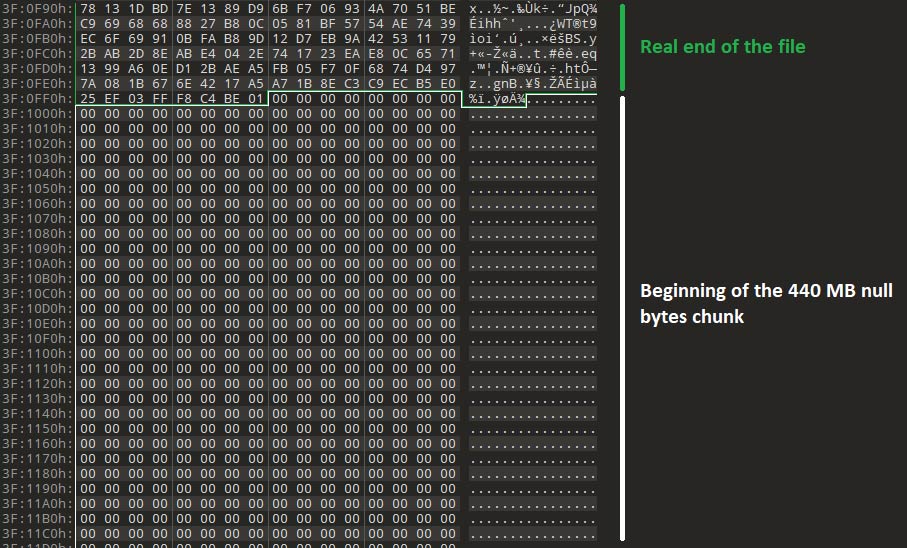The width and height of the screenshot is (907, 548).
Task: Click the 'Real end of the file' annotation
Action: pyautogui.click(x=722, y=46)
